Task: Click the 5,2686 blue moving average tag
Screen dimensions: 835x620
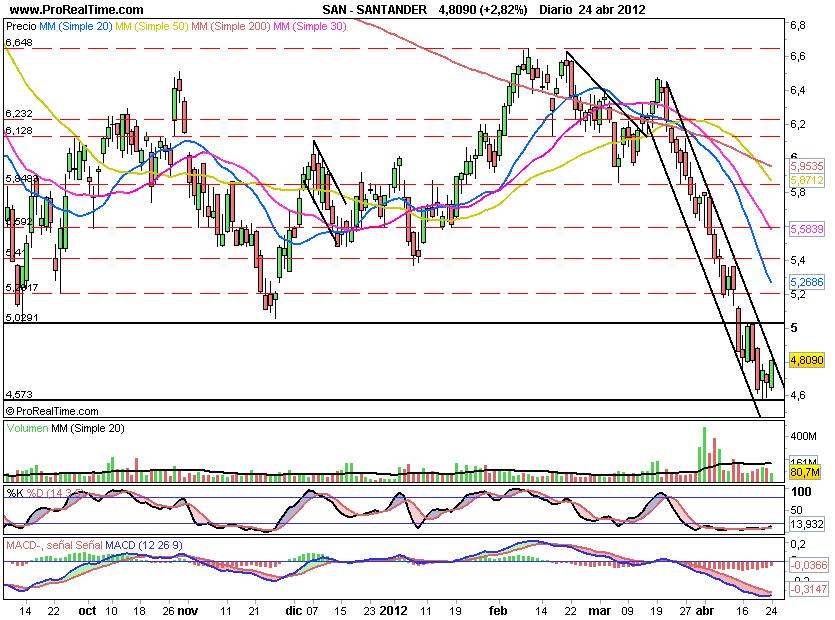Action: coord(806,282)
